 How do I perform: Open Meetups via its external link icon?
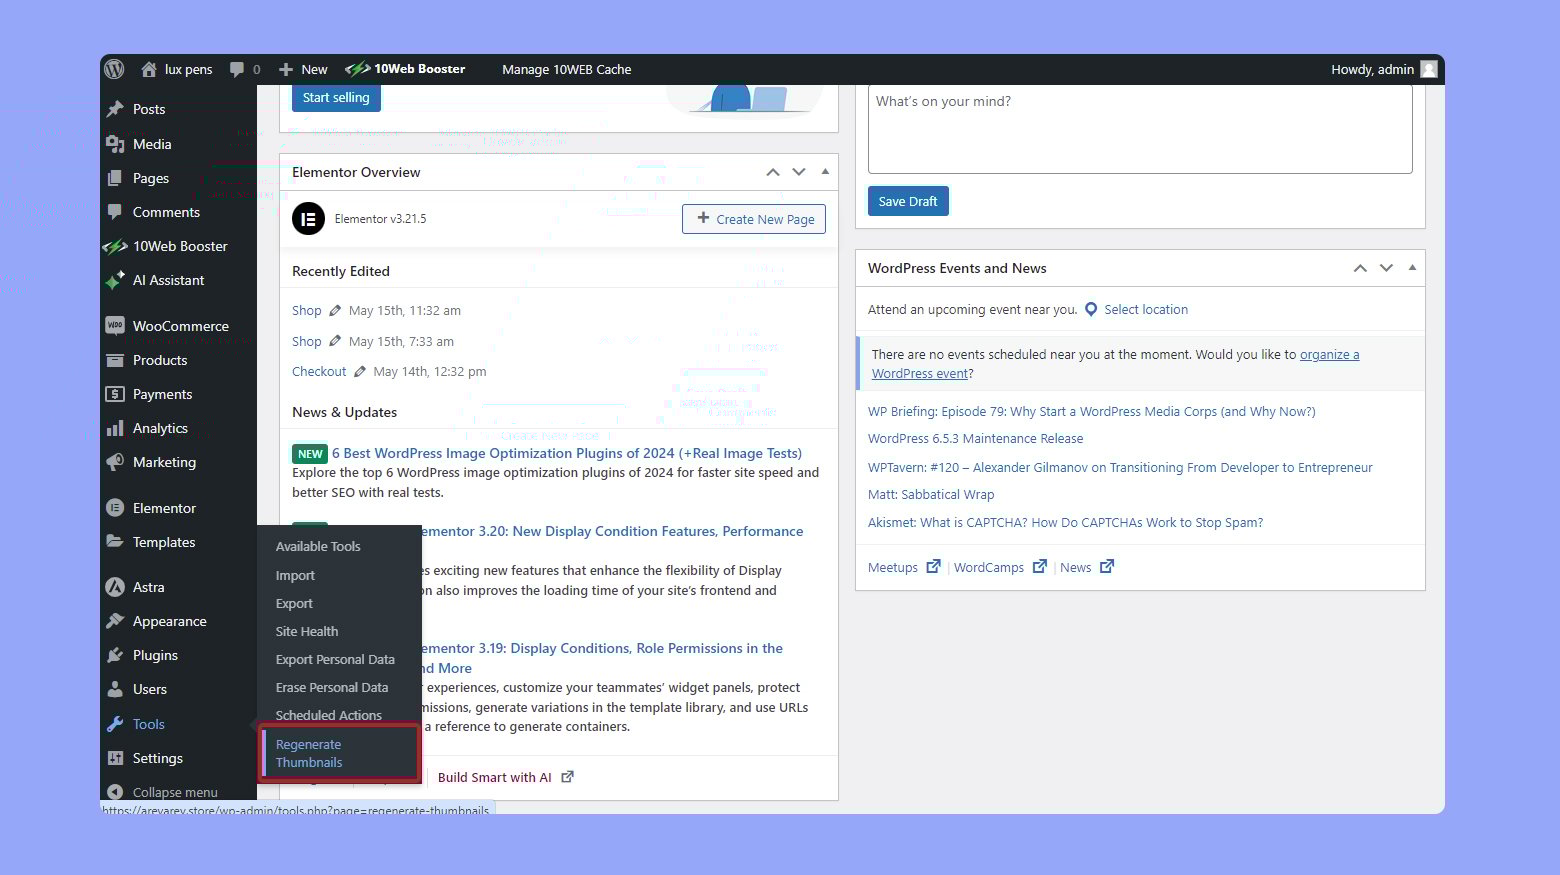tap(933, 566)
